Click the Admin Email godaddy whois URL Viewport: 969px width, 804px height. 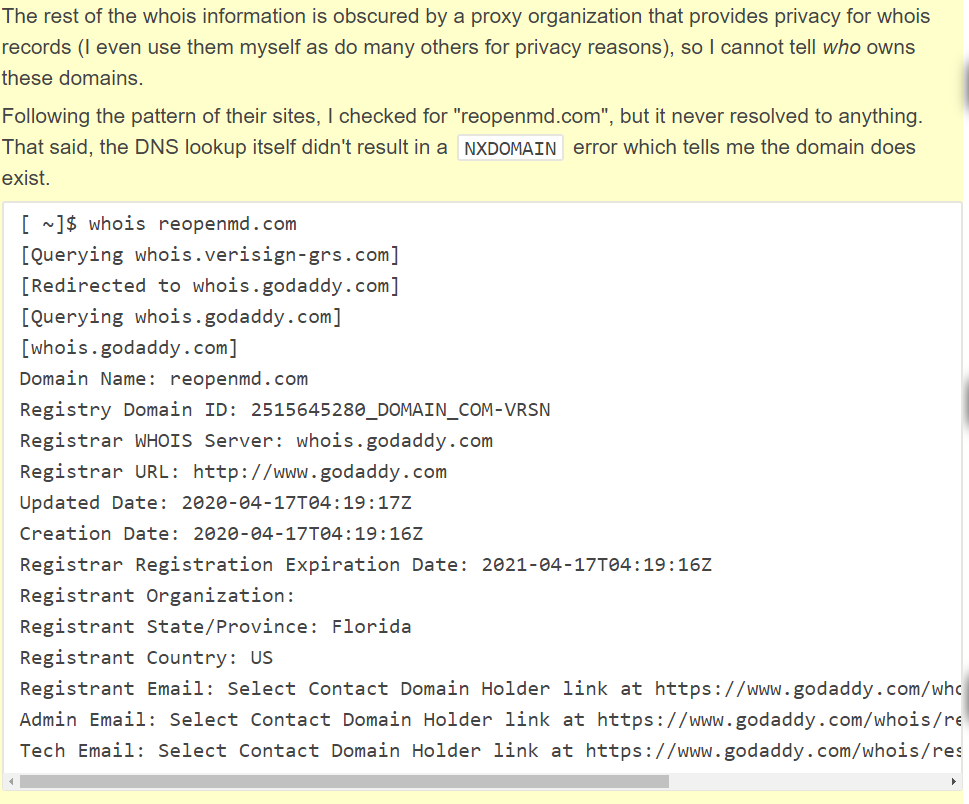pyautogui.click(x=781, y=719)
